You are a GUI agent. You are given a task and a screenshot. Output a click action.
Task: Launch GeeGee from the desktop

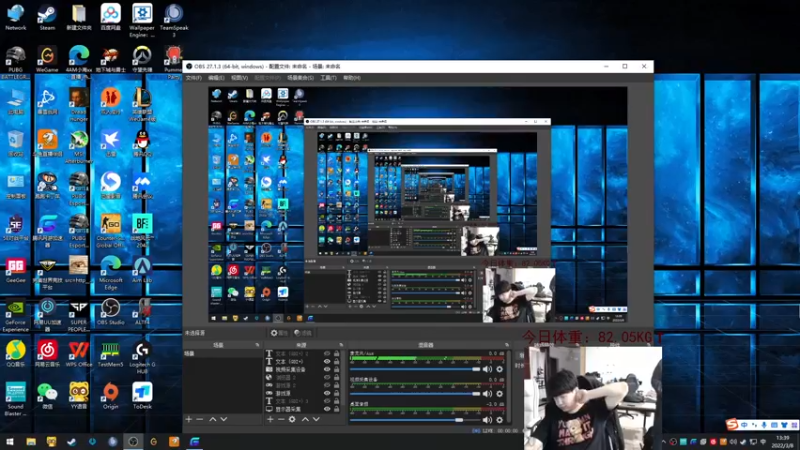[x=15, y=270]
